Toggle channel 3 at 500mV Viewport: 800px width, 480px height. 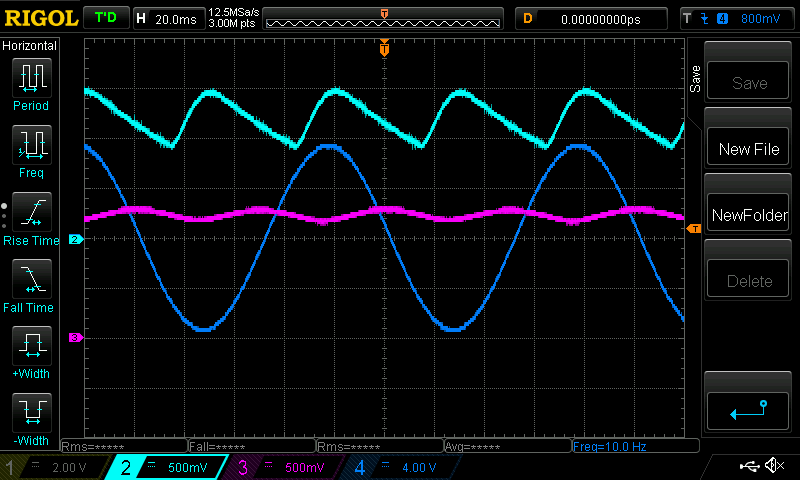point(283,467)
